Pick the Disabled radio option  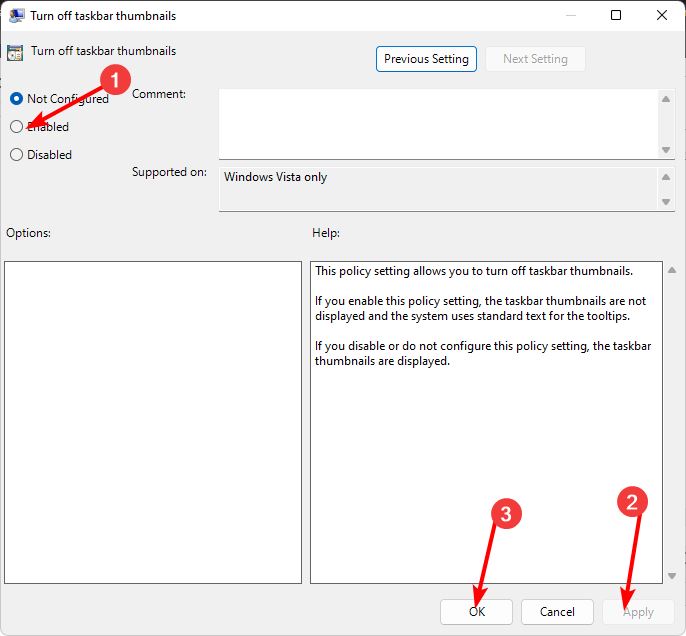(16, 155)
